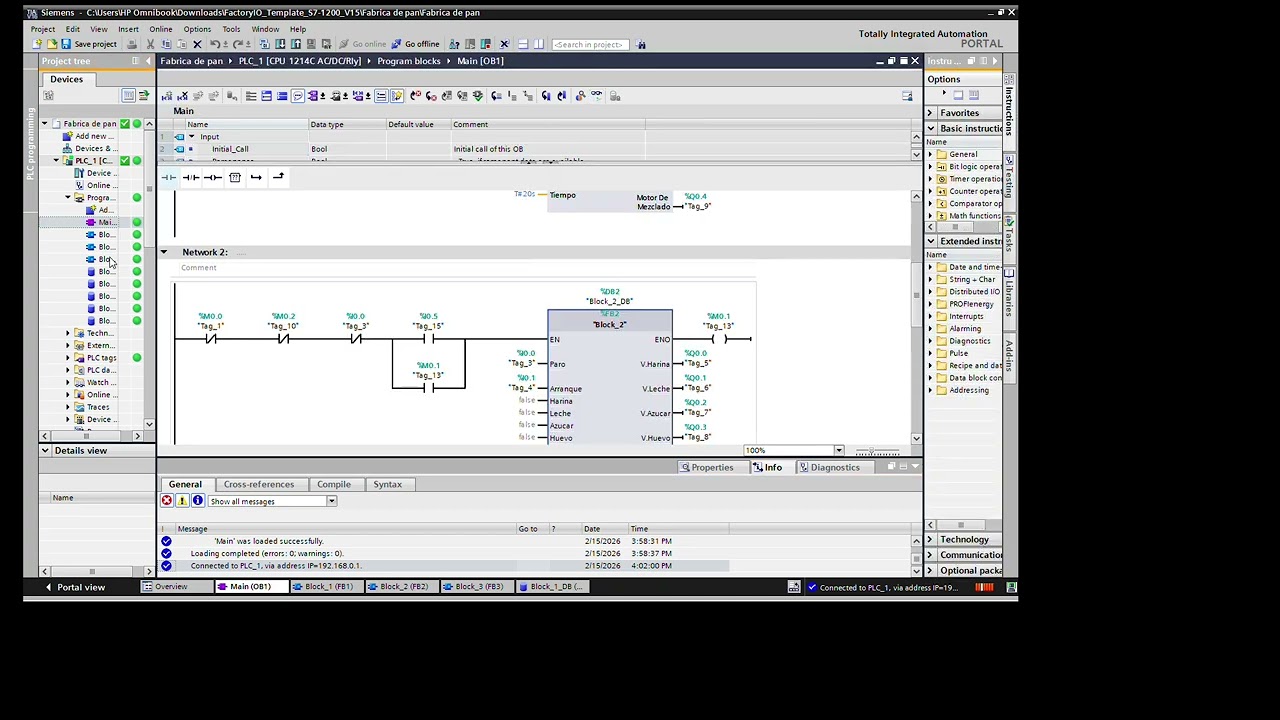
Task: Open a branch in the ladder toolbar
Action: 257,177
